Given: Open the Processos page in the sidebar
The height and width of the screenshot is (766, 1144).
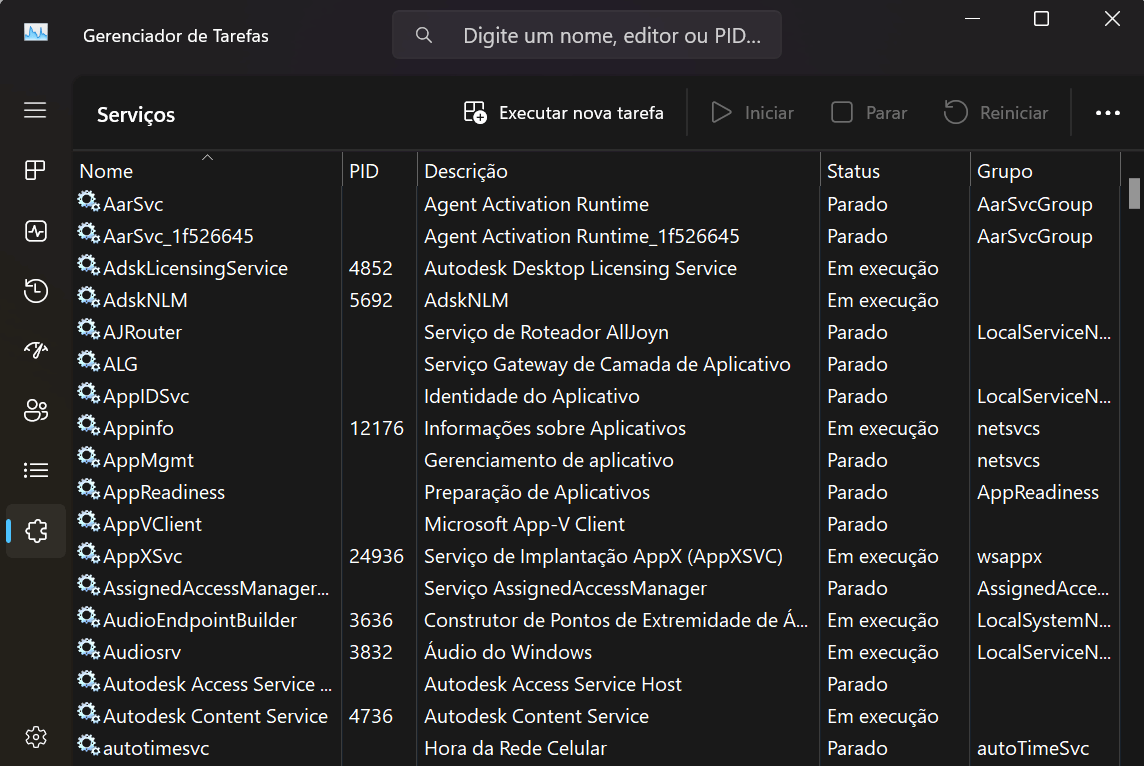Looking at the screenshot, I should (x=35, y=170).
